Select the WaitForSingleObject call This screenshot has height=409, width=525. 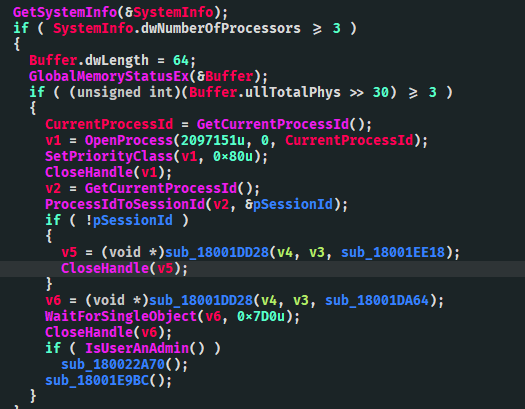click(121, 316)
